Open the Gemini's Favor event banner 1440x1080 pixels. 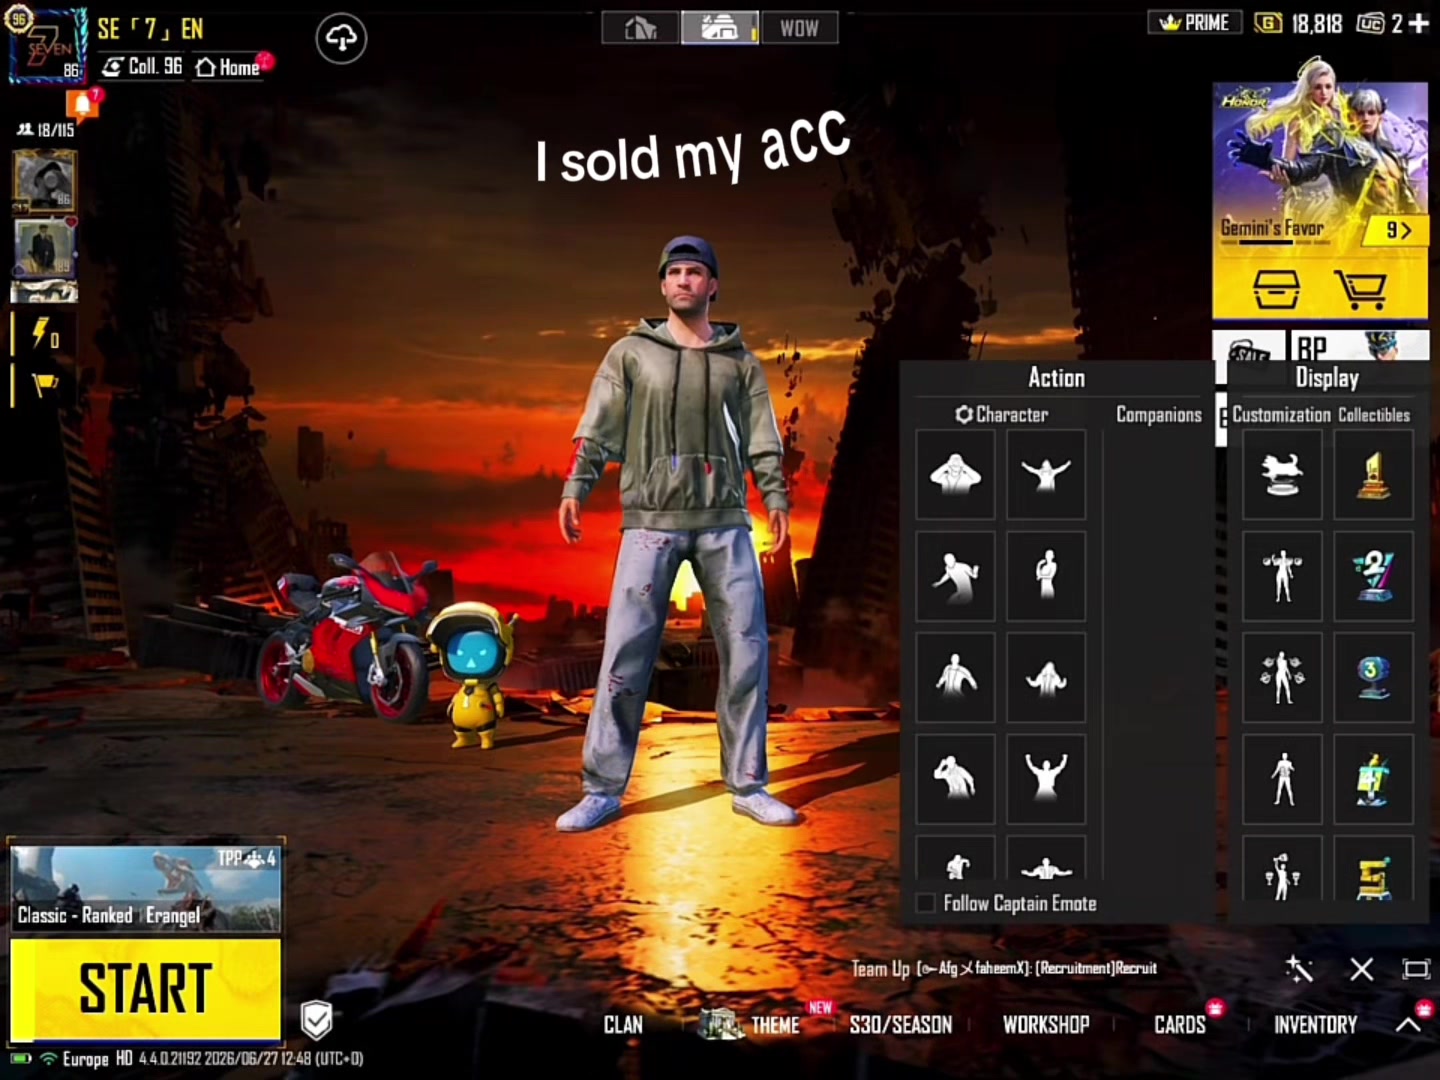[1320, 166]
